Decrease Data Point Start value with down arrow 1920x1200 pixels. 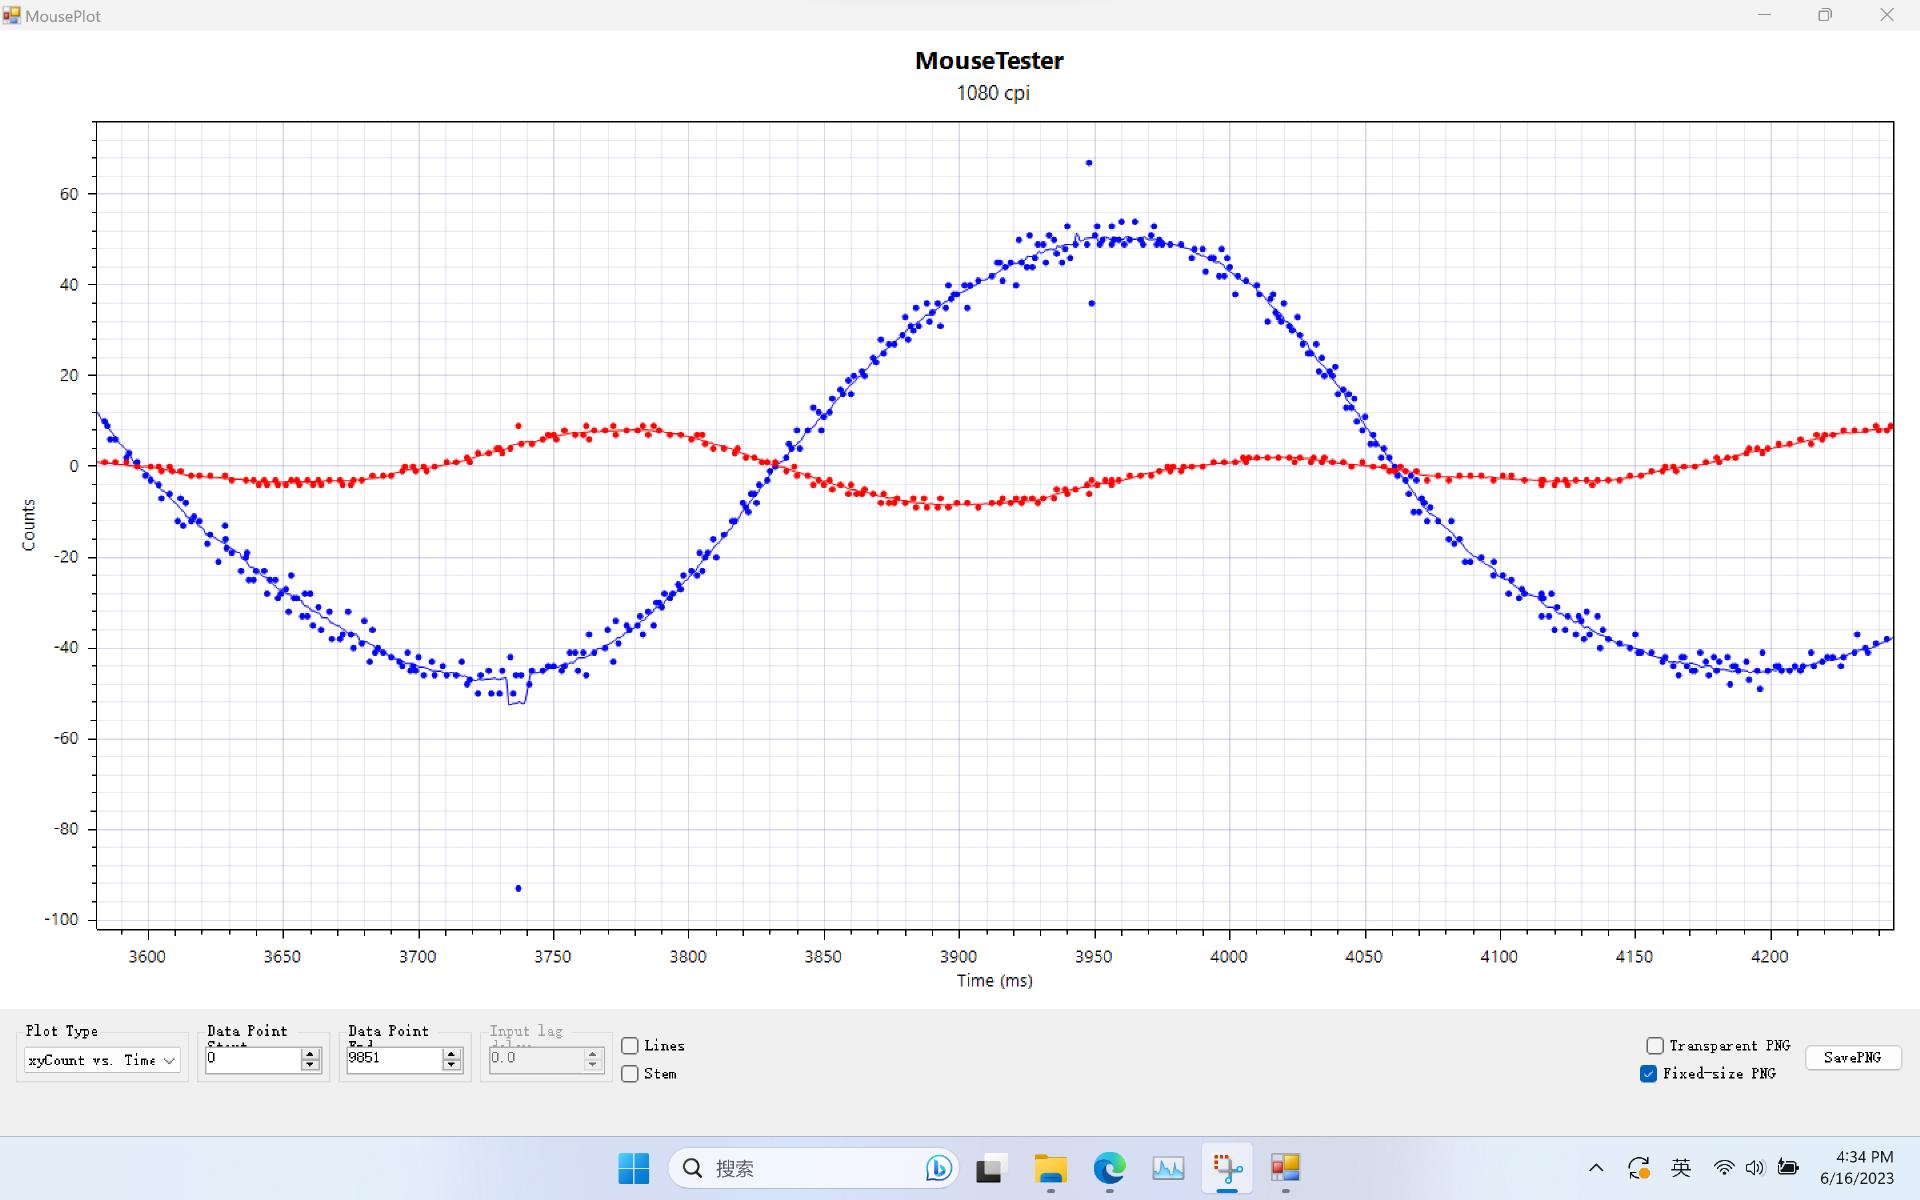(310, 1065)
